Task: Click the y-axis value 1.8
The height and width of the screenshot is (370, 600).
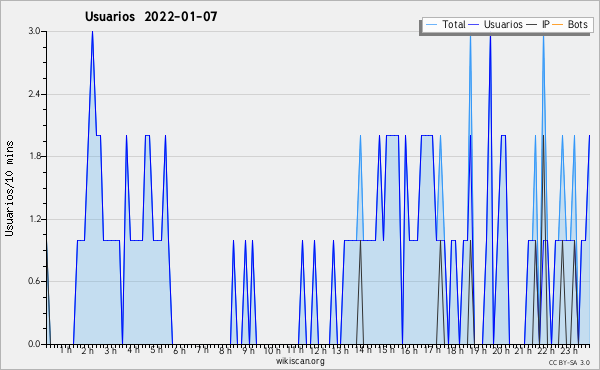Action: (34, 156)
